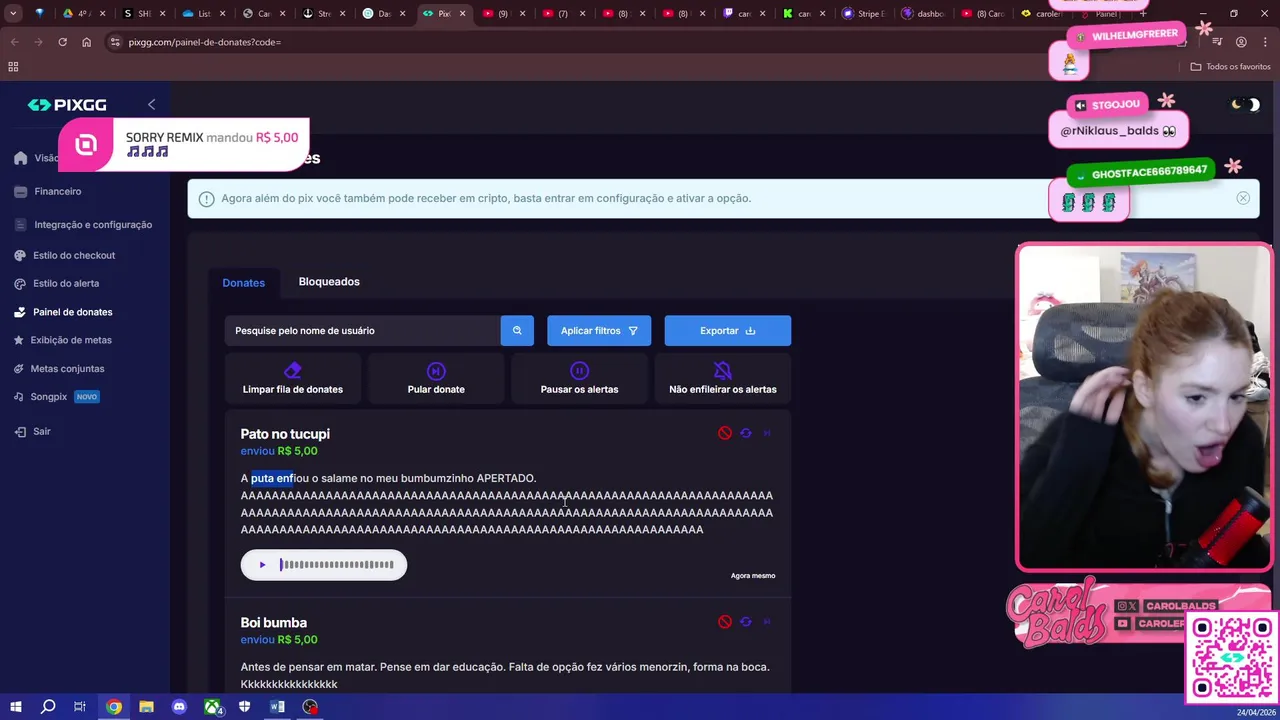The width and height of the screenshot is (1280, 720).
Task: Go to the Chrome home page
Action: coord(86,42)
